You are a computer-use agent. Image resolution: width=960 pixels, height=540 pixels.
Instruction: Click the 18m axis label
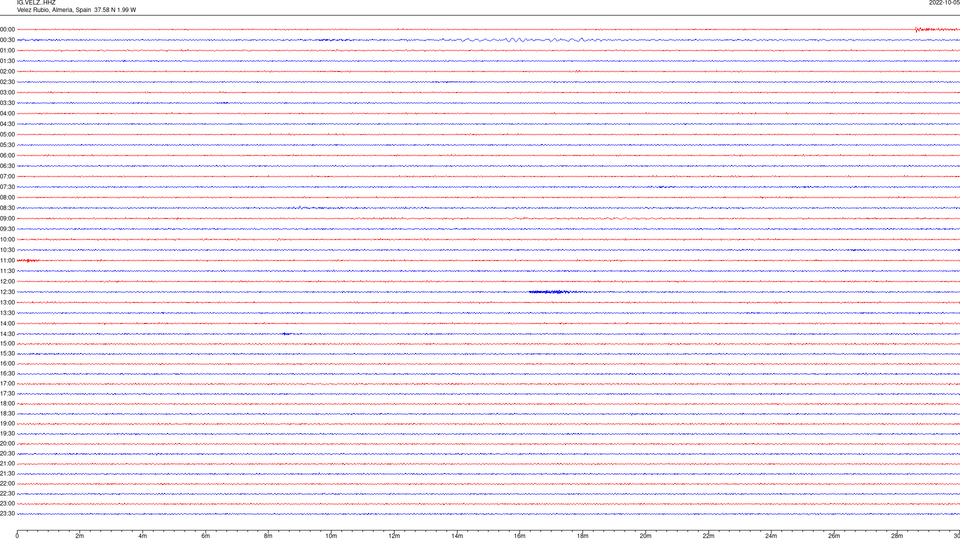[x=583, y=536]
